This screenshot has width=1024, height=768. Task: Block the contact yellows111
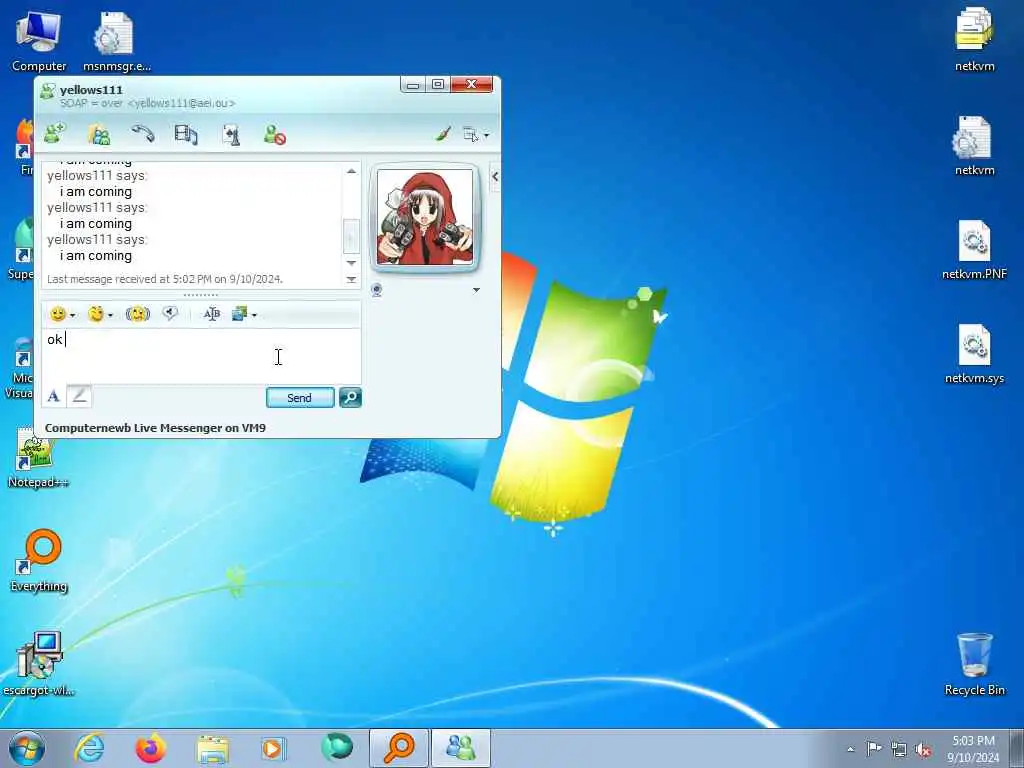275,135
